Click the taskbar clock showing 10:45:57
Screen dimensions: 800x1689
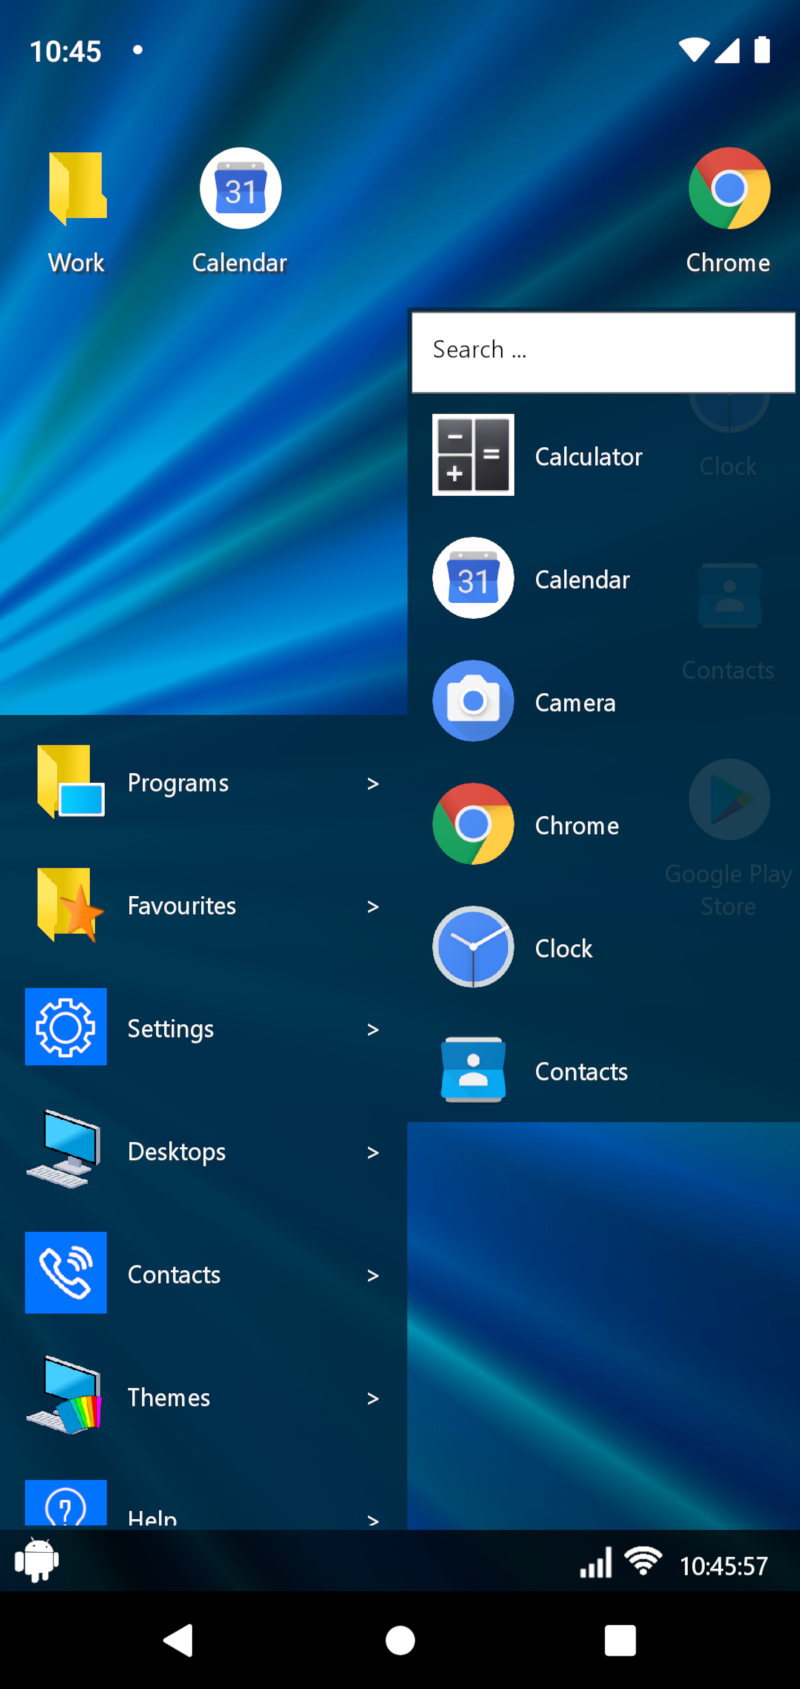[724, 1566]
